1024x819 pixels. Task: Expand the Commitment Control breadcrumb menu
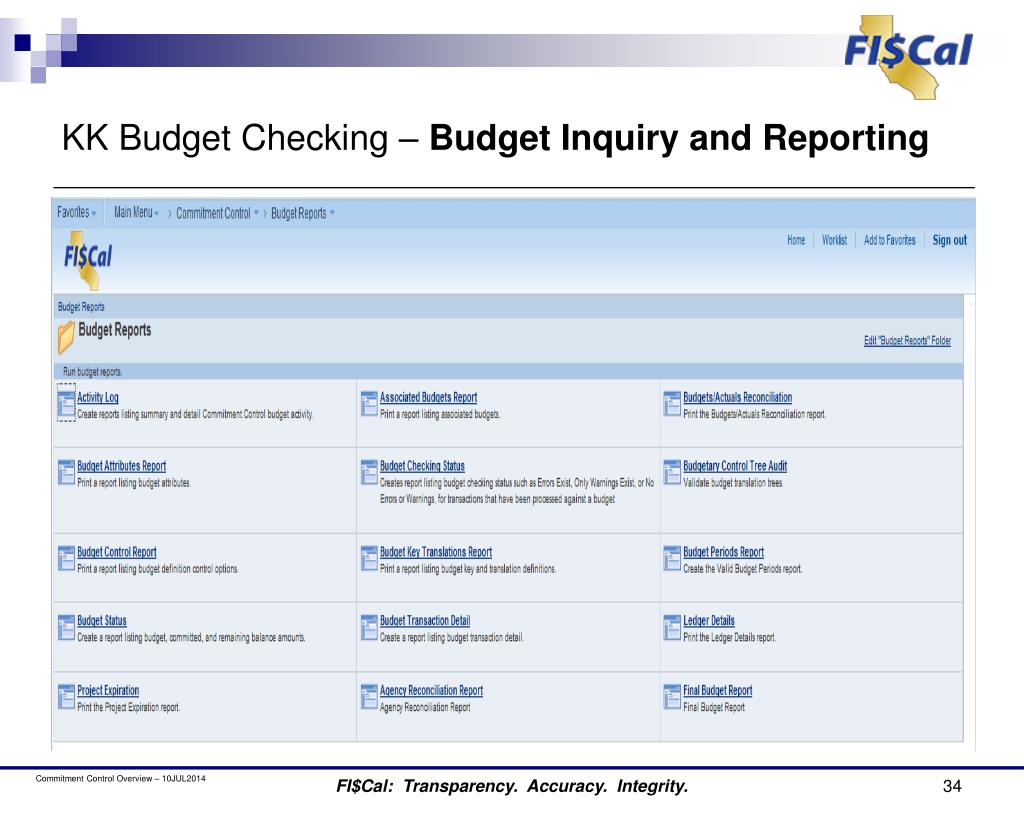click(217, 213)
